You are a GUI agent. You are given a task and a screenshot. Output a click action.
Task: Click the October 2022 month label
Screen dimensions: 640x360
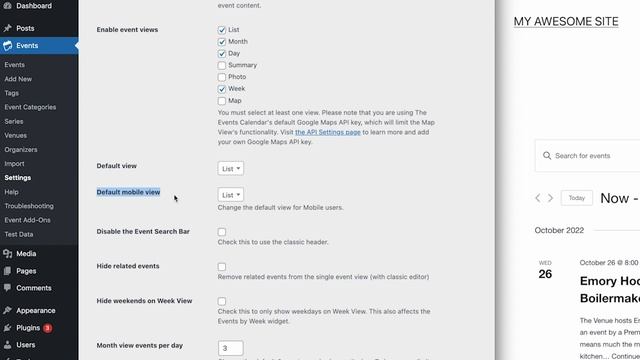point(559,230)
